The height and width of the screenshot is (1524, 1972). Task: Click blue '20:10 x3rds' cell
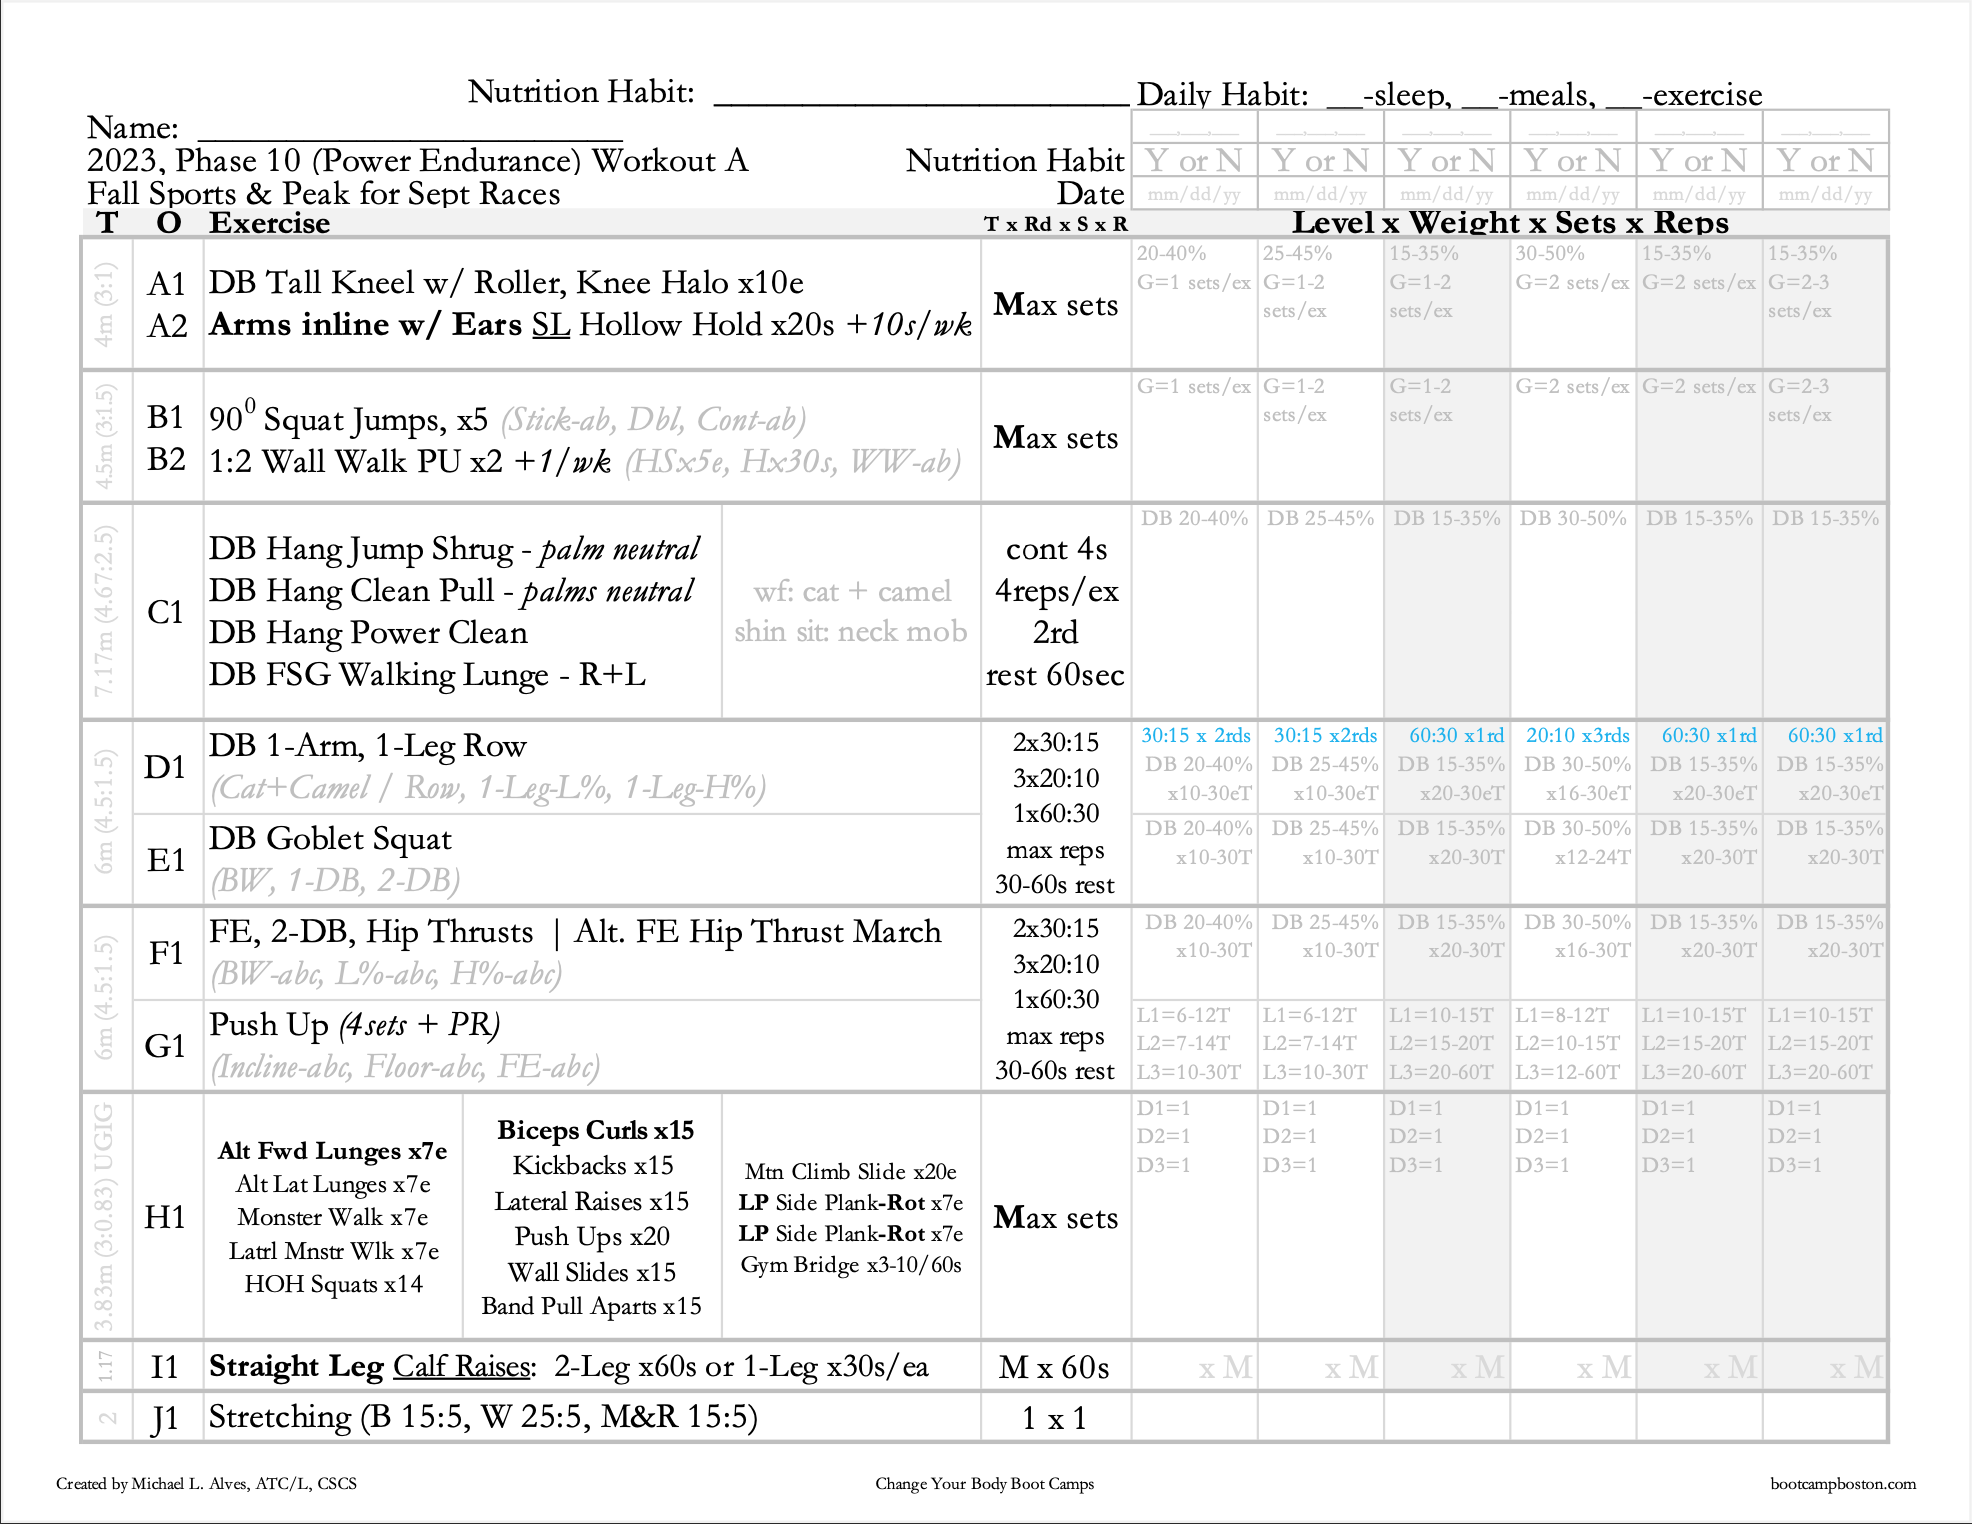click(1577, 736)
